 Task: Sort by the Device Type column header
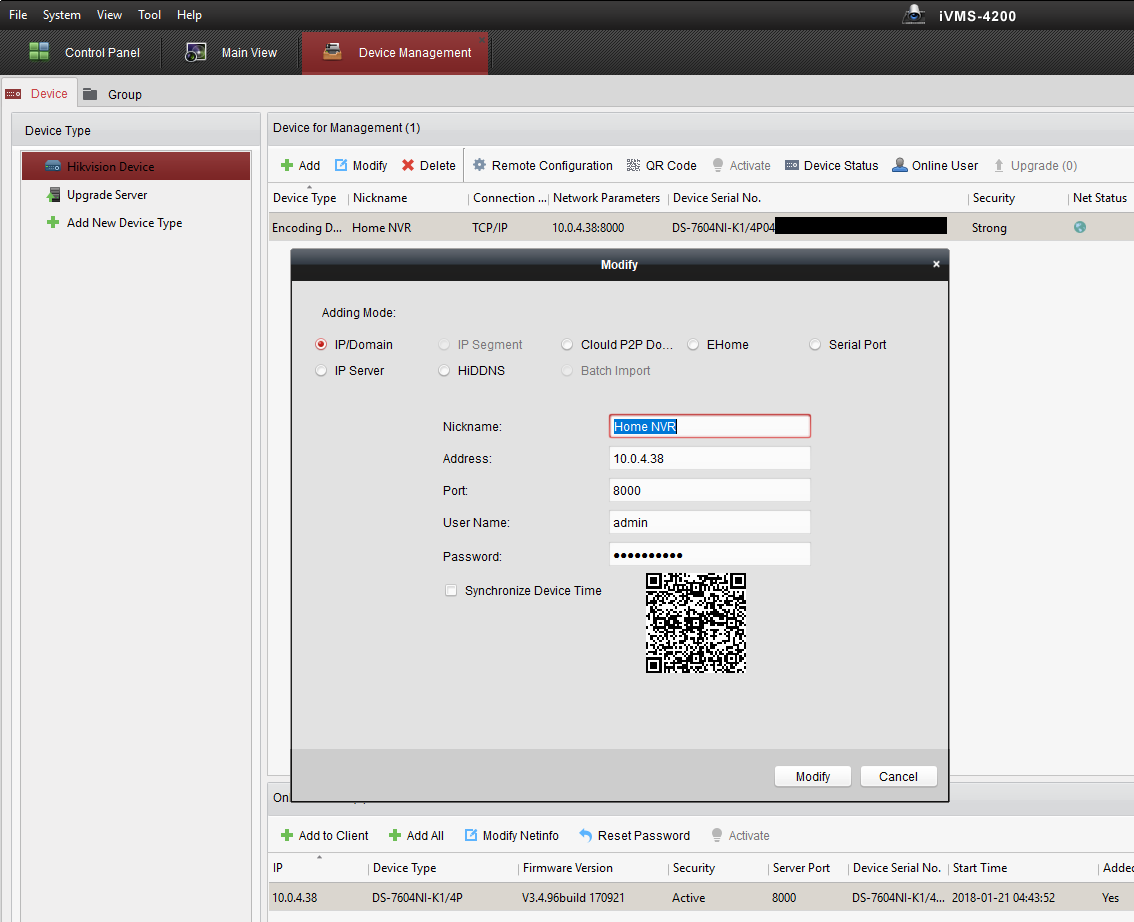[x=305, y=198]
